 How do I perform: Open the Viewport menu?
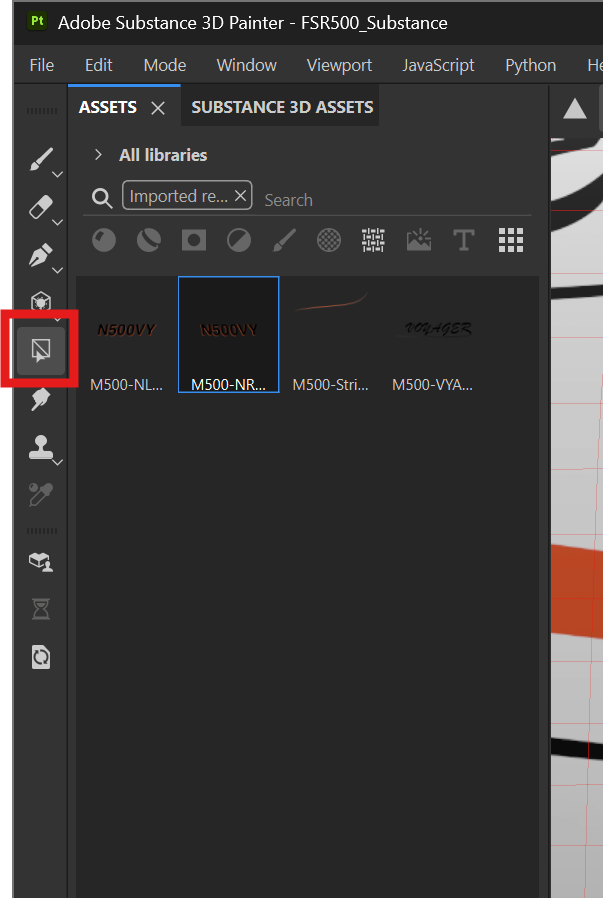pyautogui.click(x=340, y=65)
